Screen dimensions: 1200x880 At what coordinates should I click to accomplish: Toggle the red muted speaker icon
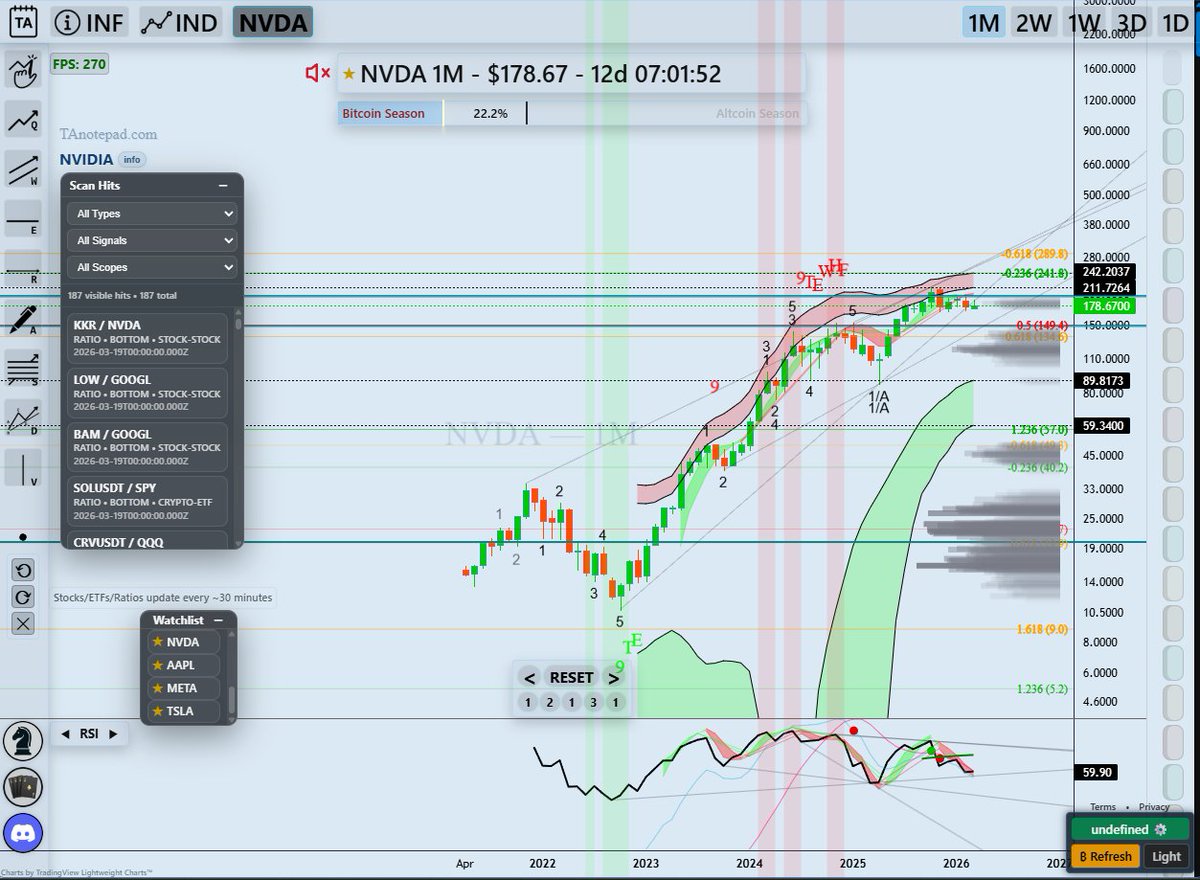(x=318, y=73)
